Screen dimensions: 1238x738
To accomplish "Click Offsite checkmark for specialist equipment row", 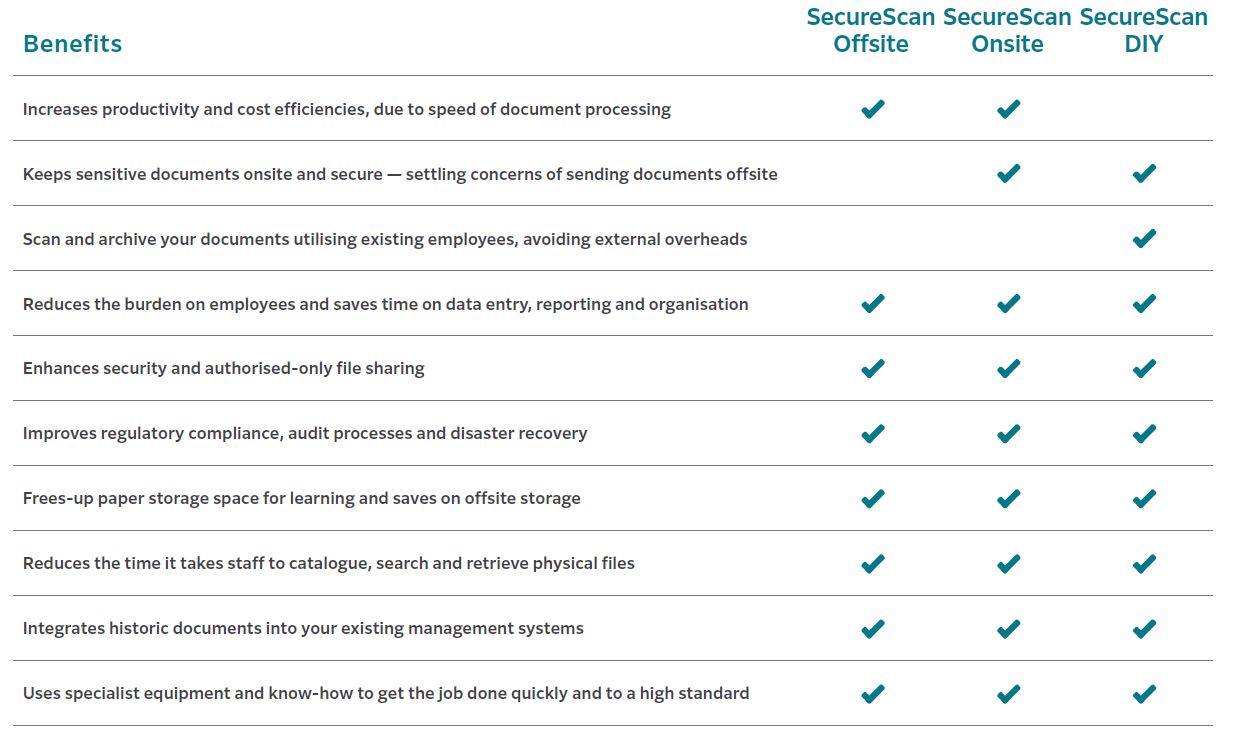I will coord(872,694).
